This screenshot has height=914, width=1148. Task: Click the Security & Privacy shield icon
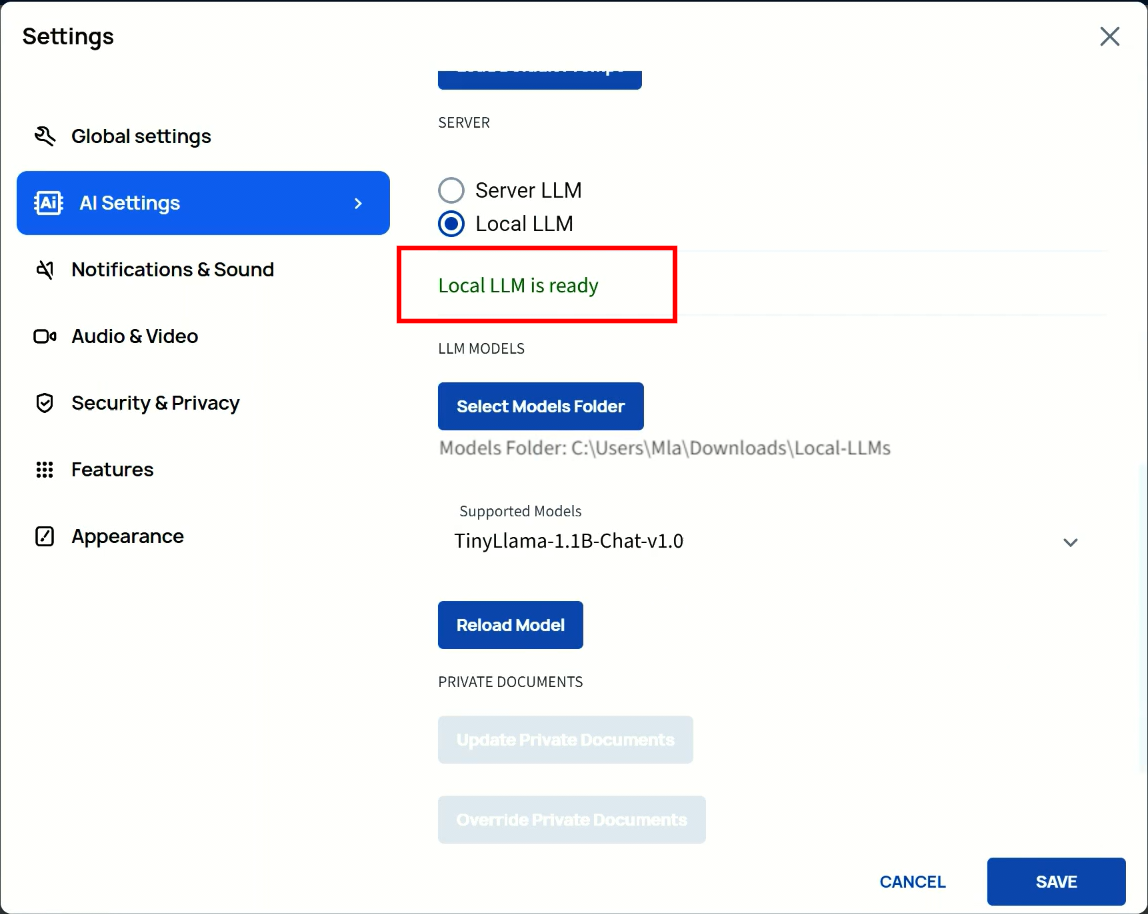click(44, 403)
